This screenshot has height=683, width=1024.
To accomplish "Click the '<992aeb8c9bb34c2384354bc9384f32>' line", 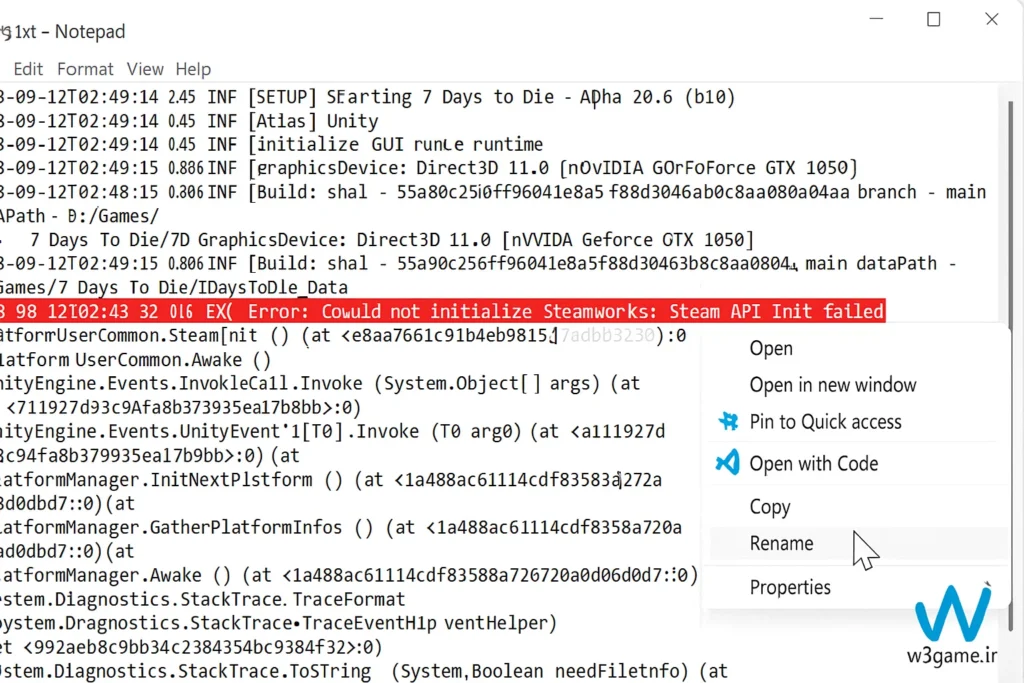I will (191, 647).
